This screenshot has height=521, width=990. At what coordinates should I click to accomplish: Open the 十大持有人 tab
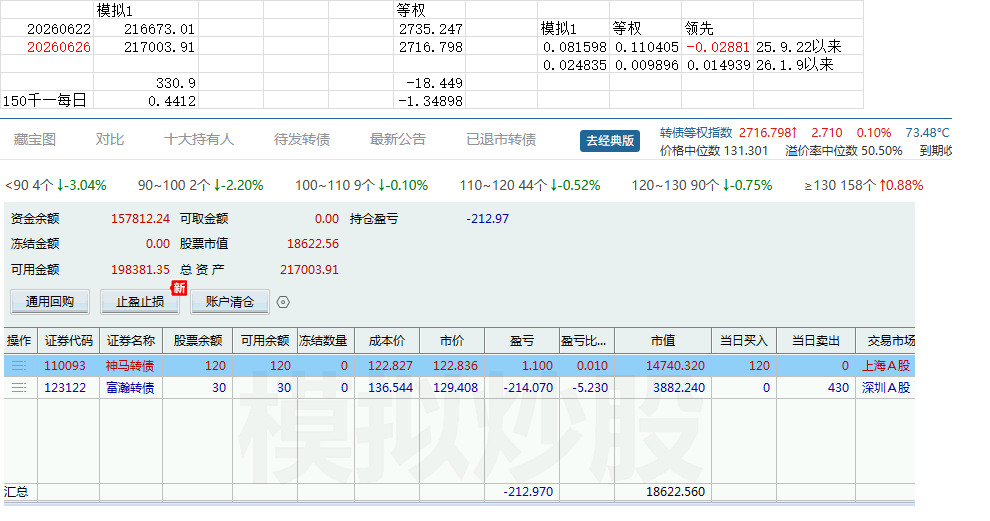[199, 140]
